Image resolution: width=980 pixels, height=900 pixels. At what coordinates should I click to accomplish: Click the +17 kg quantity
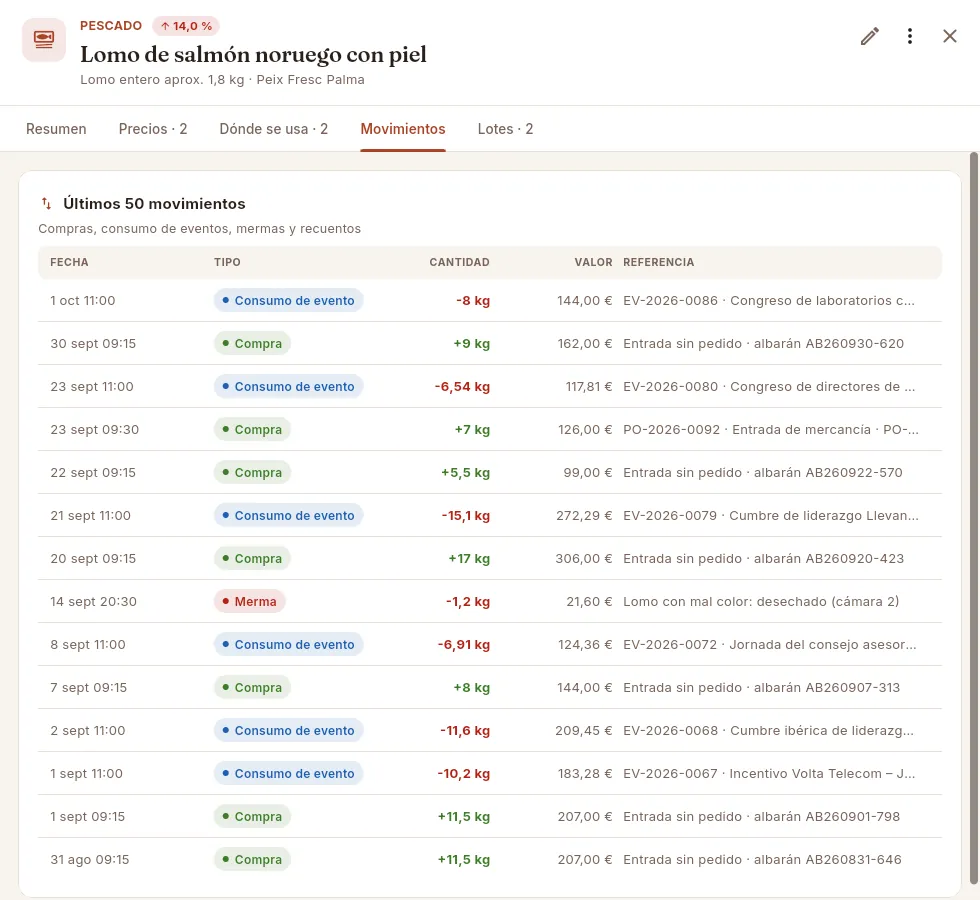click(469, 559)
